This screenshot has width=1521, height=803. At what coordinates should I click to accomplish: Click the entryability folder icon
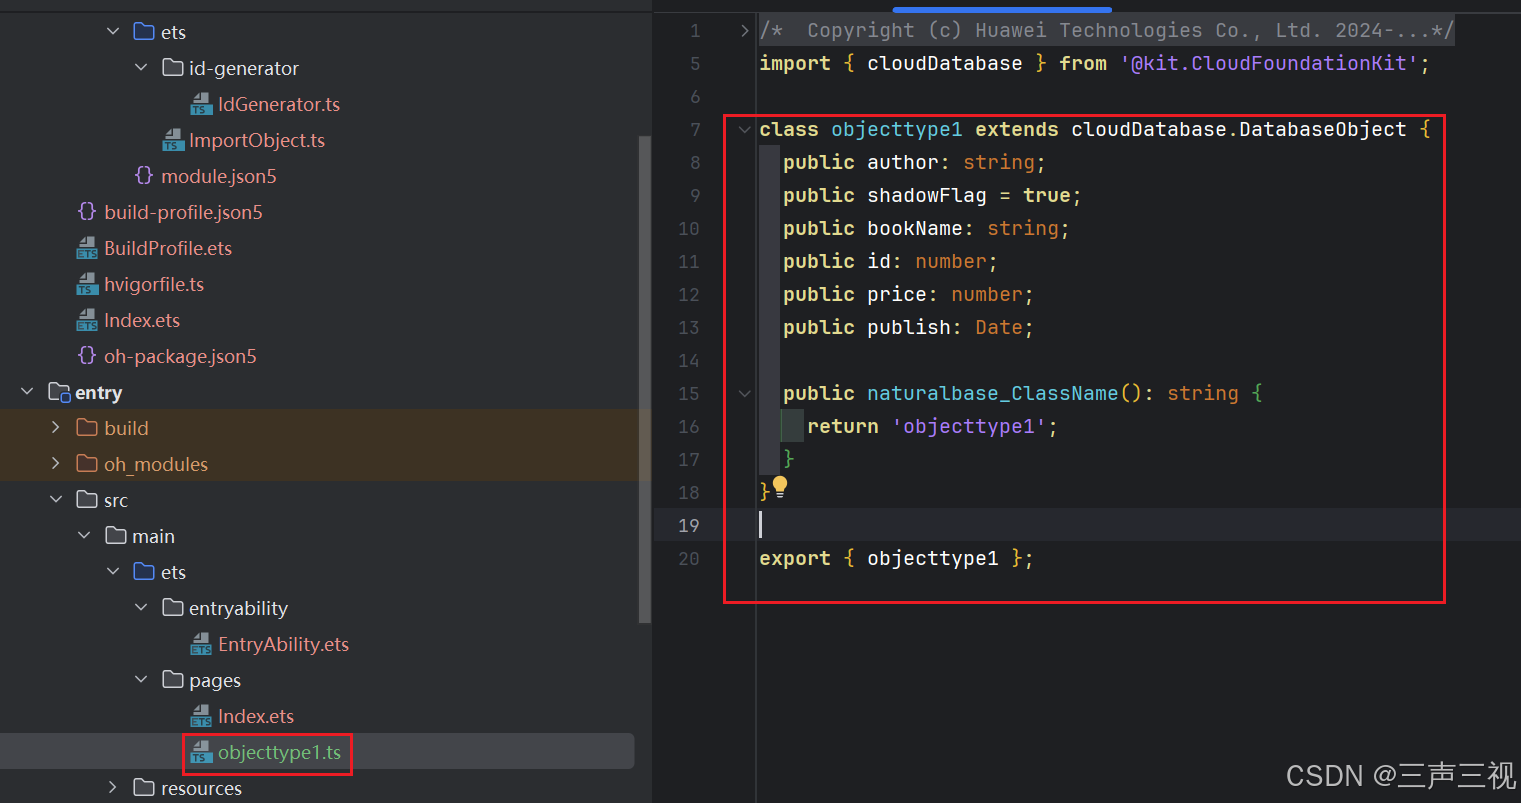[173, 608]
